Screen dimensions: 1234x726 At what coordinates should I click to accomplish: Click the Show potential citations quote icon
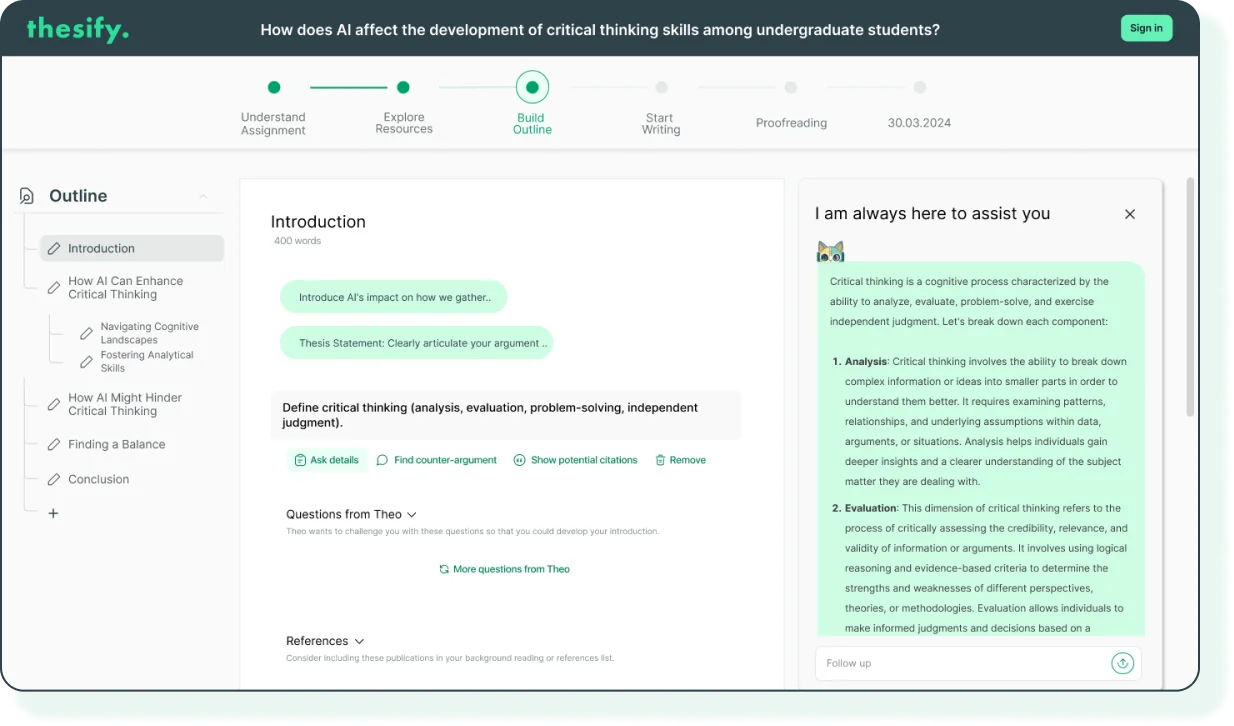coord(519,460)
